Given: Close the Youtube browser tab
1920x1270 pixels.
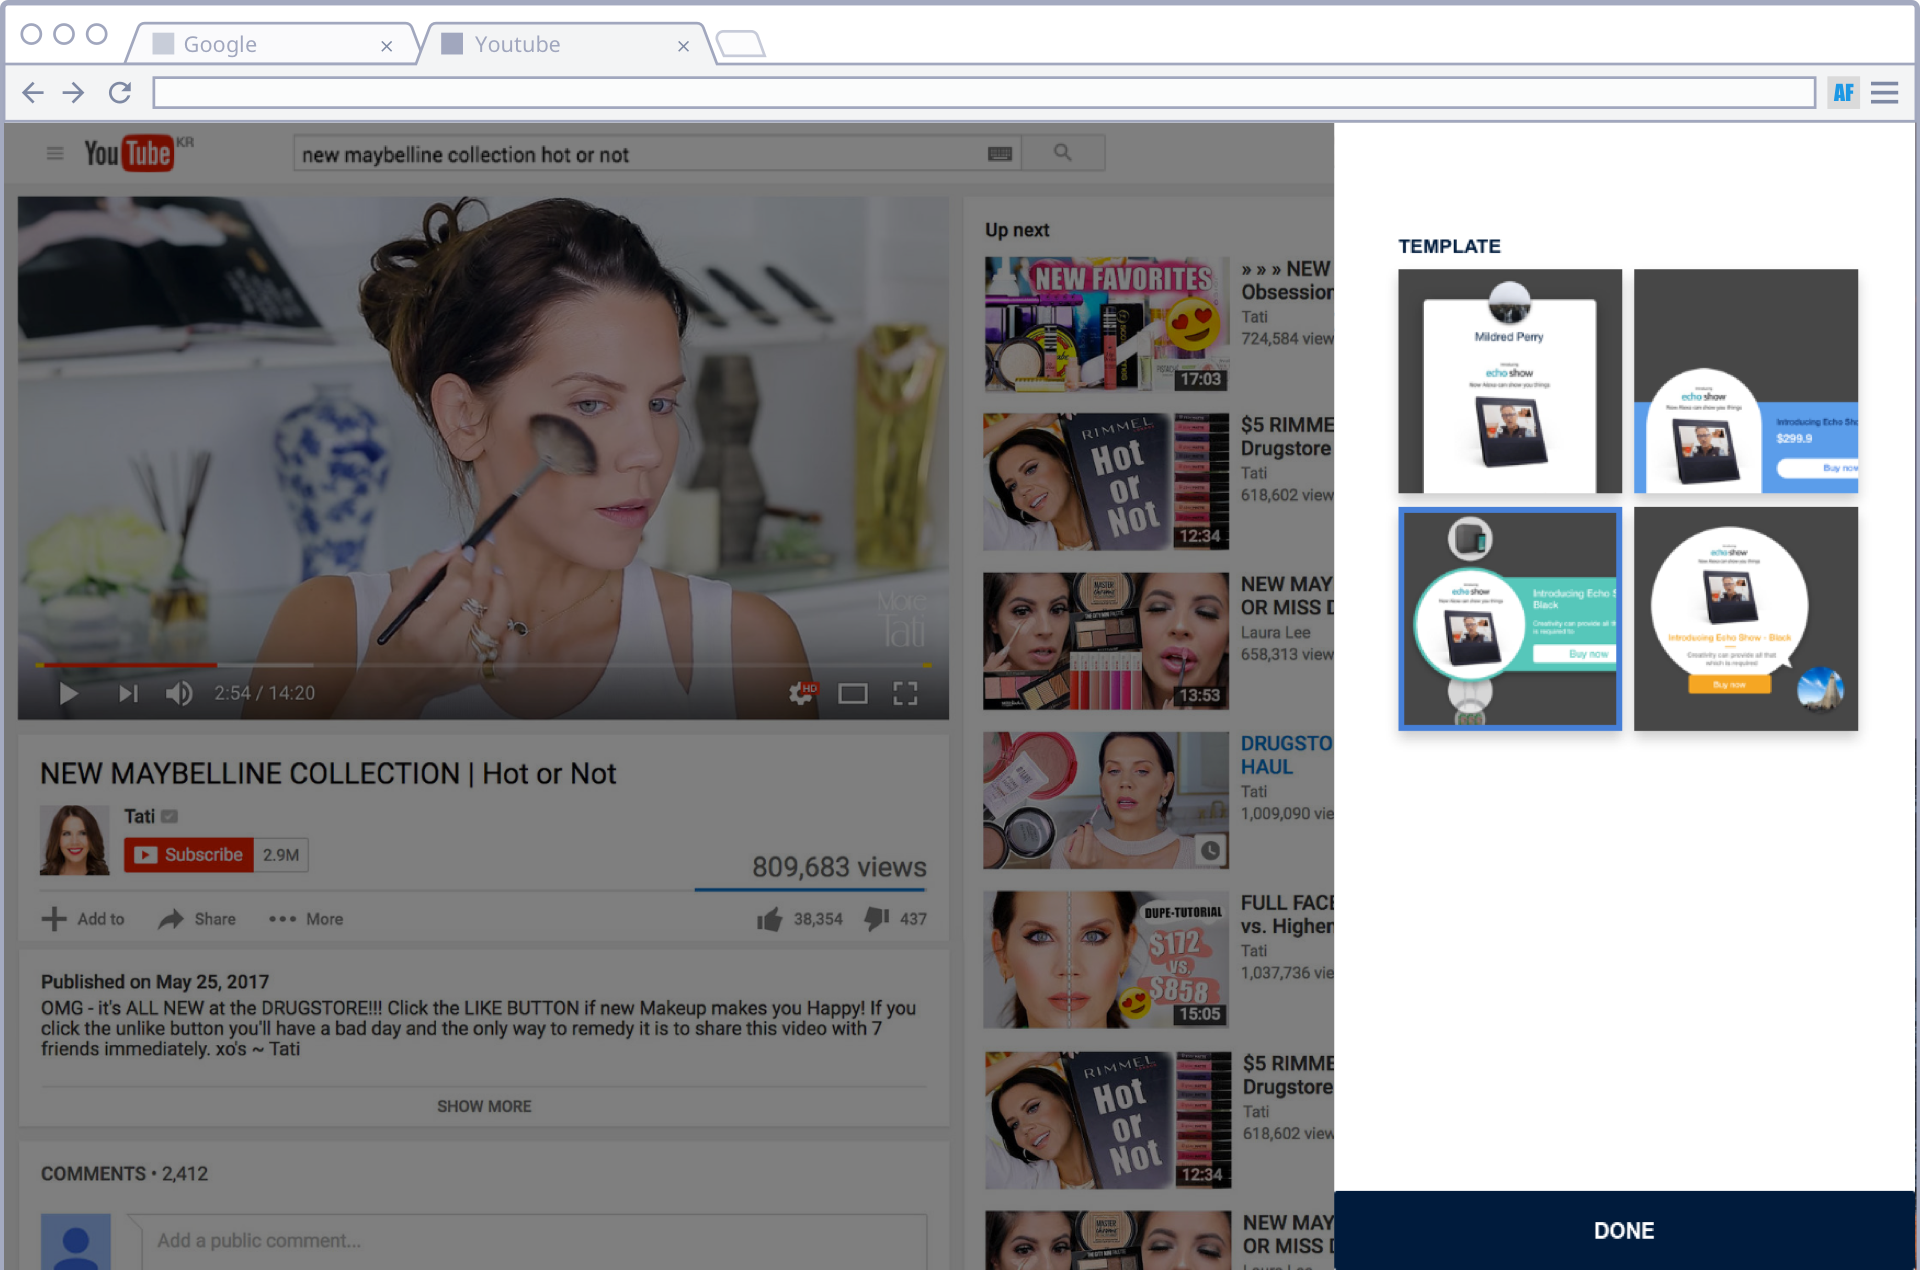Looking at the screenshot, I should pos(683,46).
